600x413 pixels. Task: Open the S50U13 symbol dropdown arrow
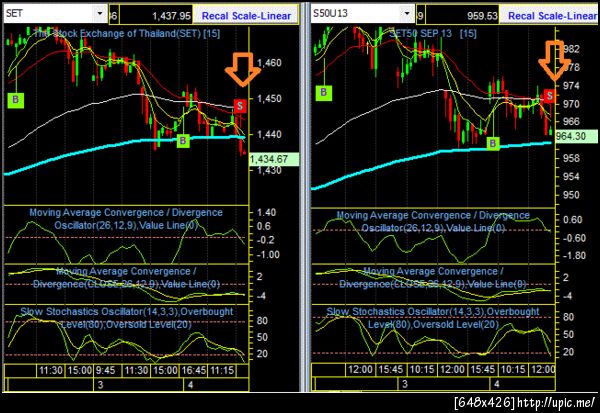tap(407, 14)
